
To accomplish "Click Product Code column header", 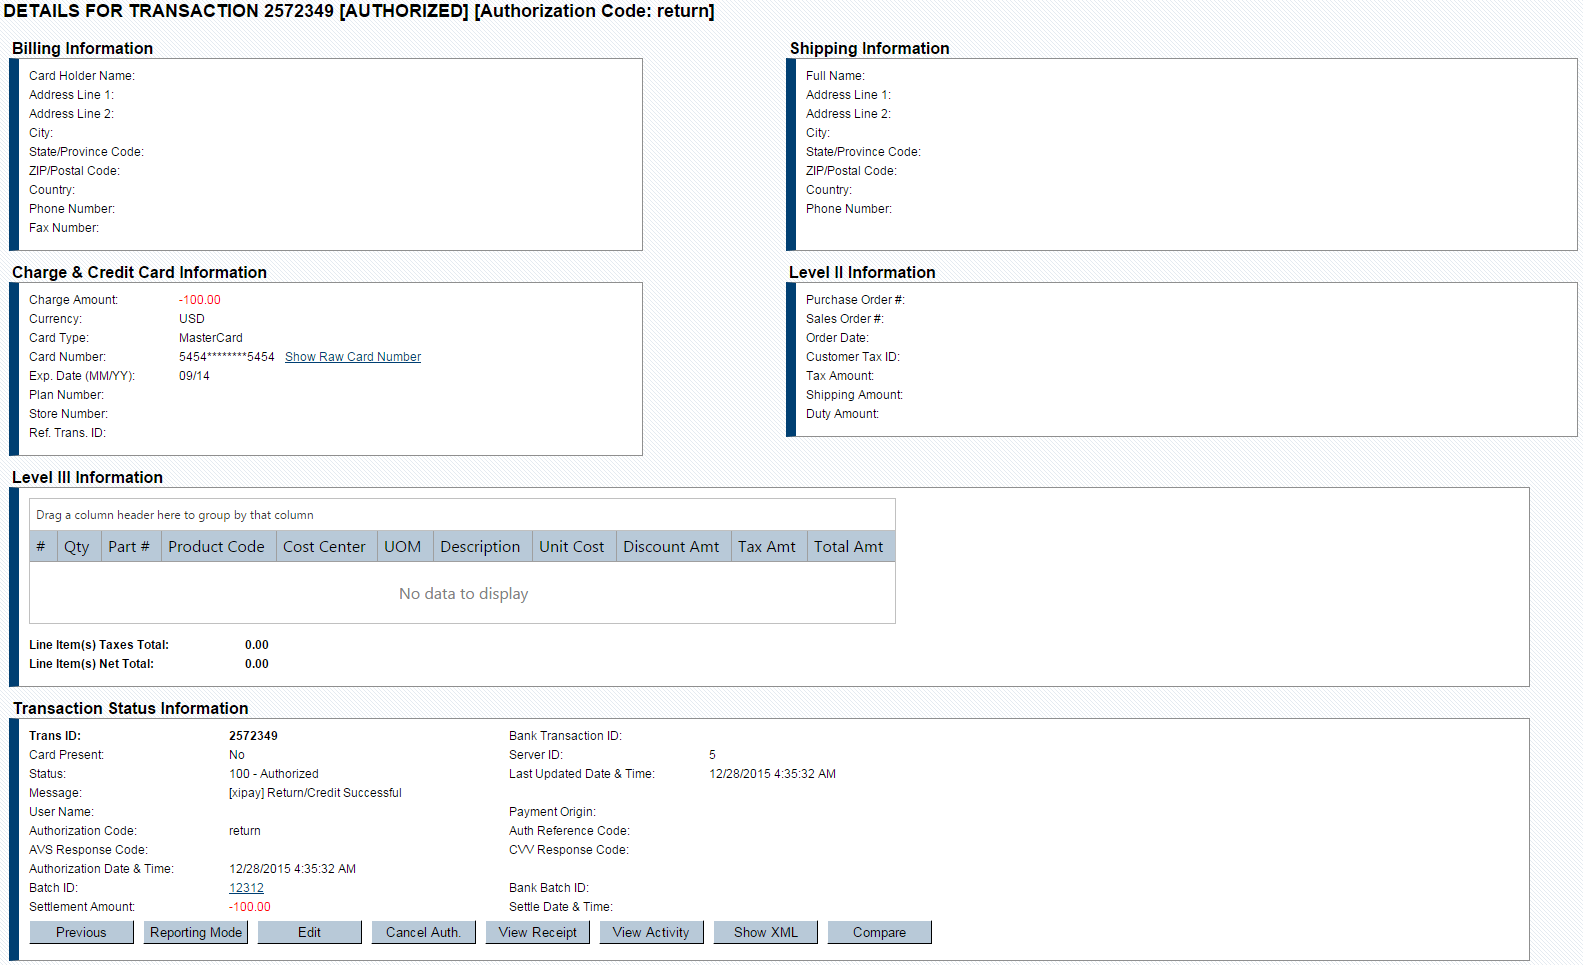I will pyautogui.click(x=216, y=546).
